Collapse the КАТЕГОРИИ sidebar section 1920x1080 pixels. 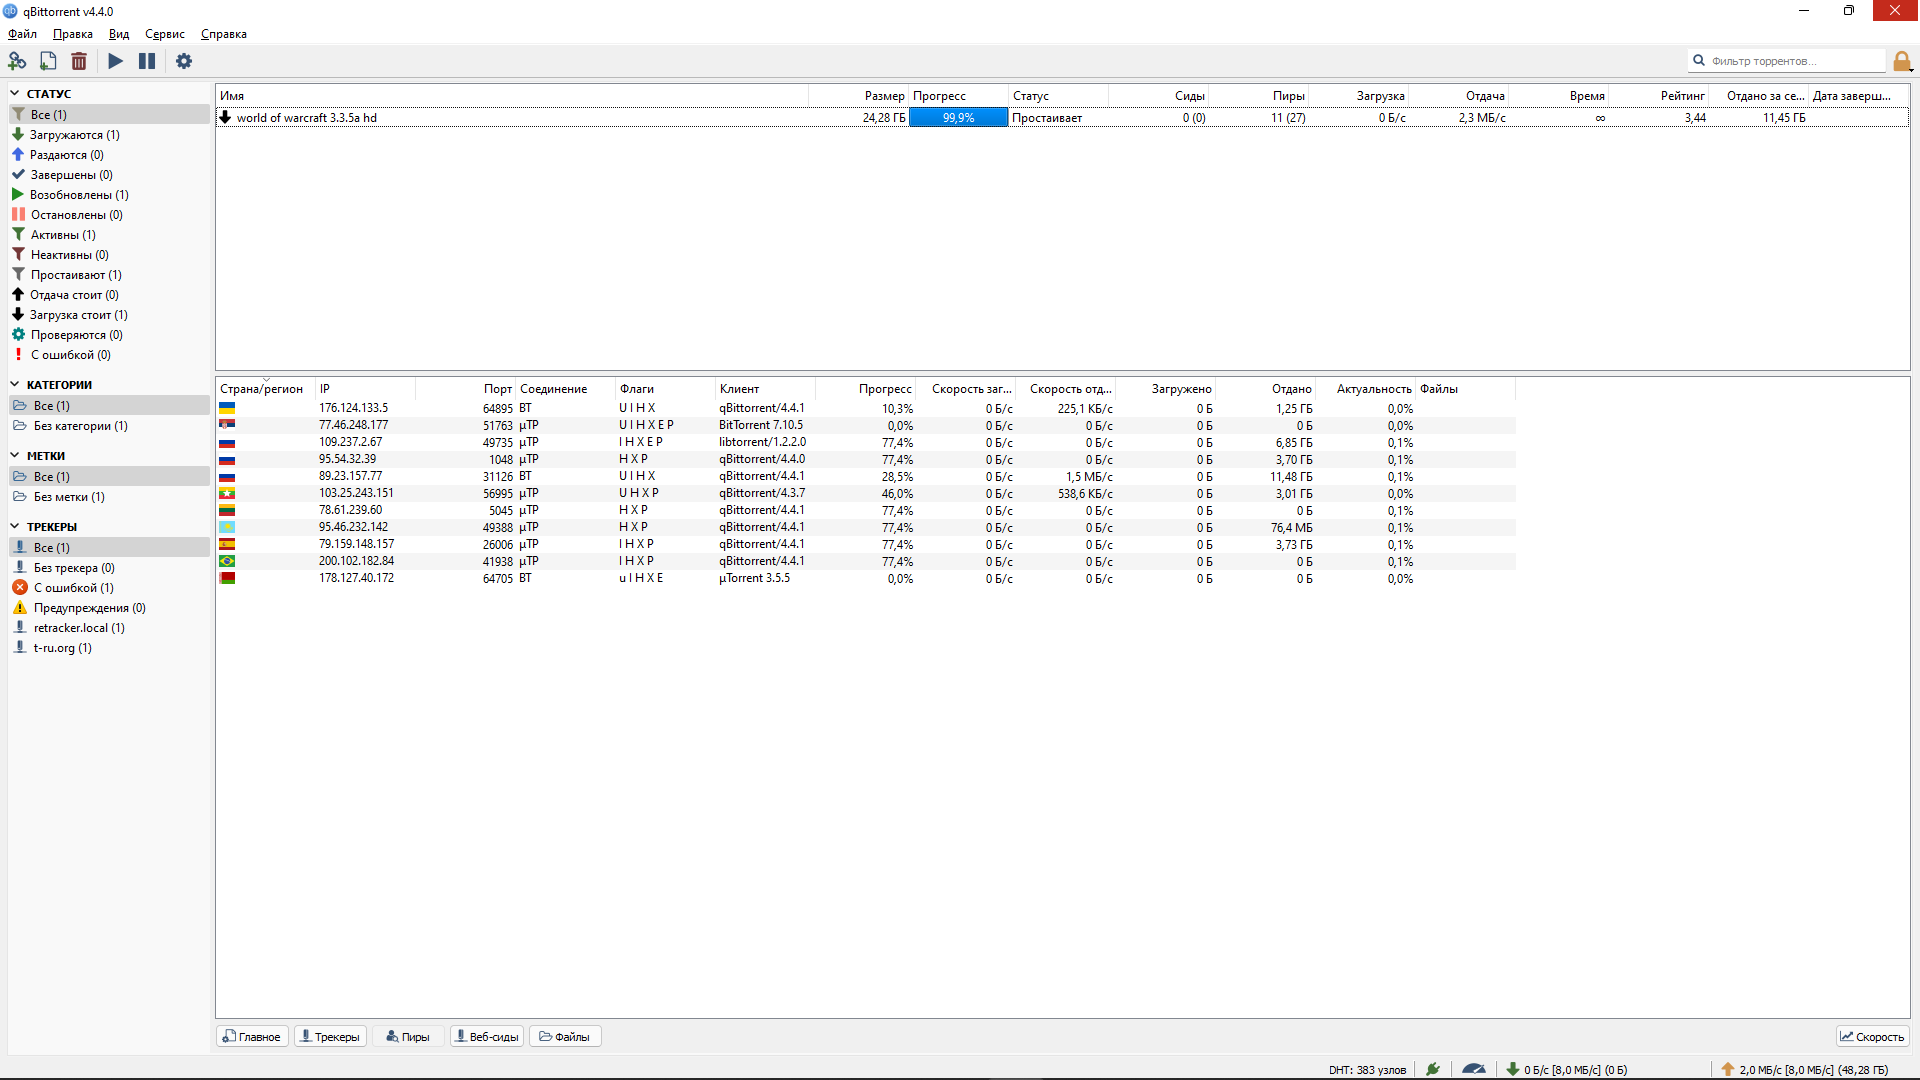point(15,385)
